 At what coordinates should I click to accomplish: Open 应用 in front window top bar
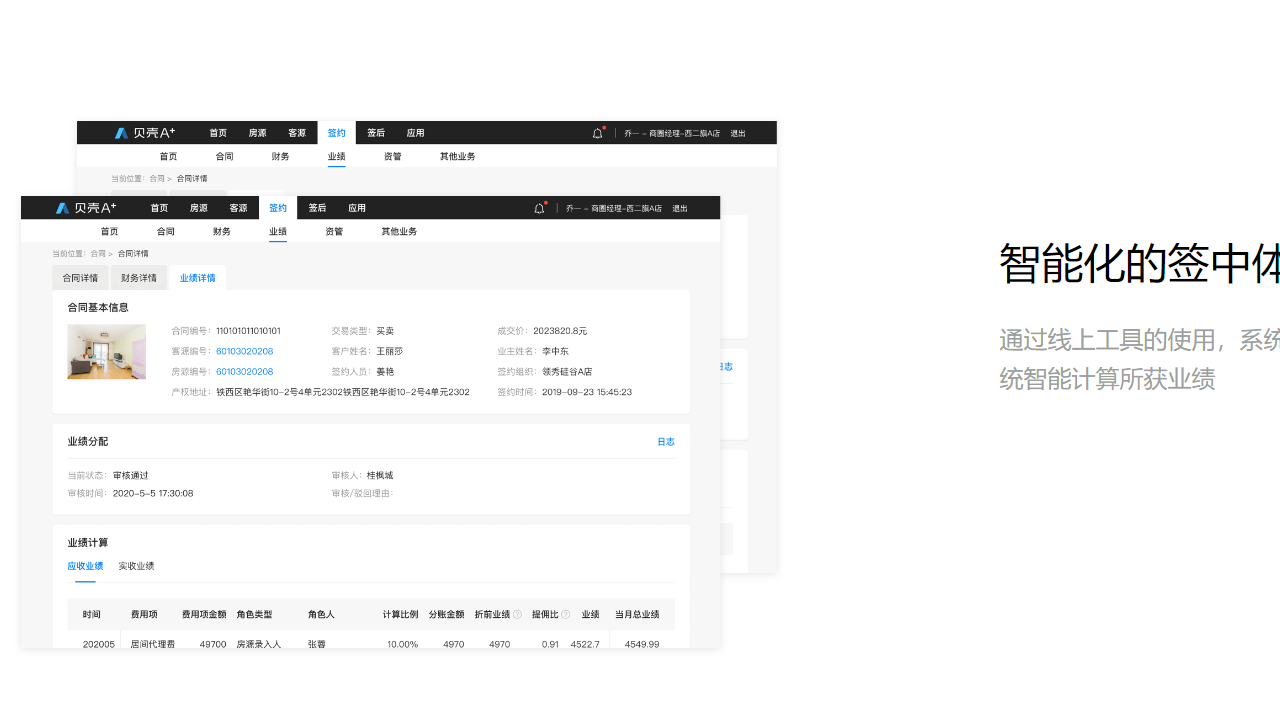point(357,208)
